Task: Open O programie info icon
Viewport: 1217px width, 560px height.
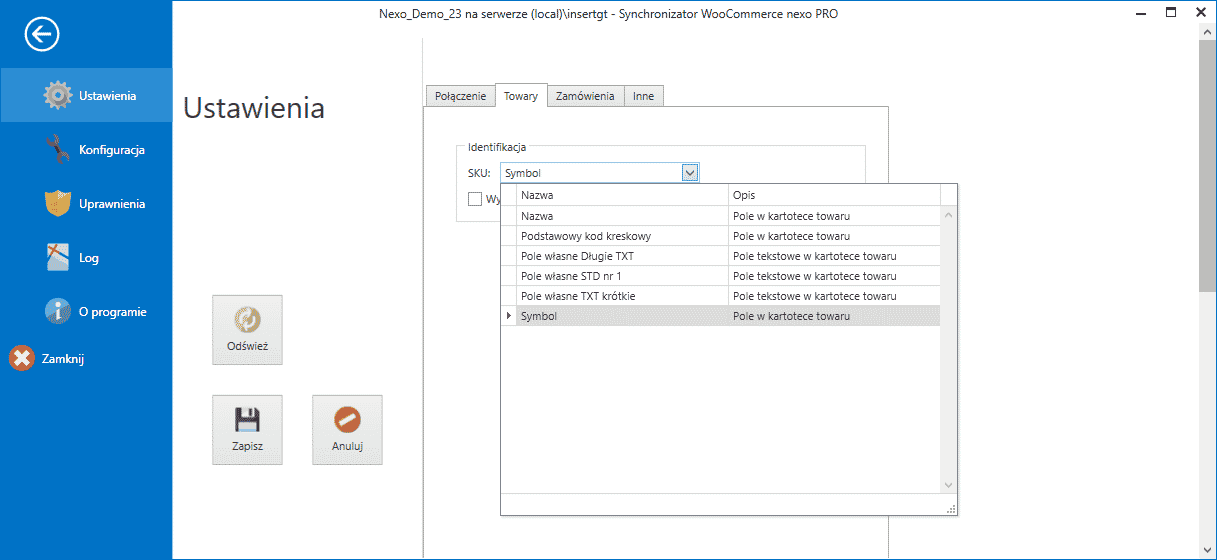Action: [58, 311]
